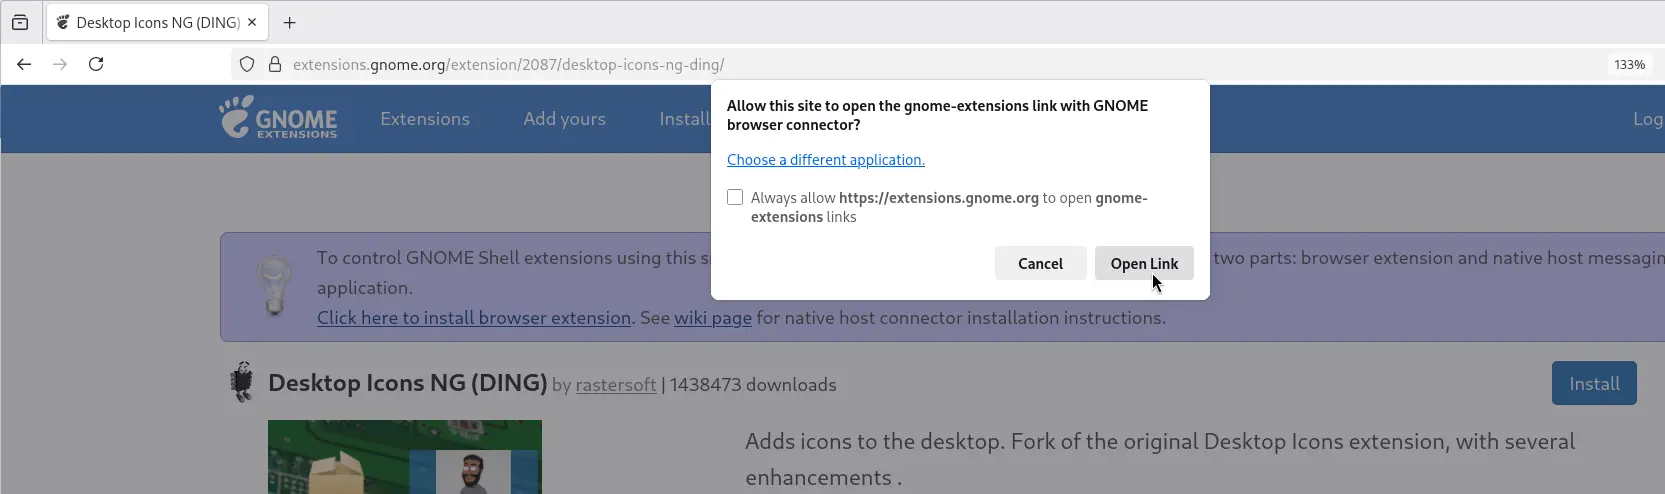Click the forward navigation arrow

(60, 64)
